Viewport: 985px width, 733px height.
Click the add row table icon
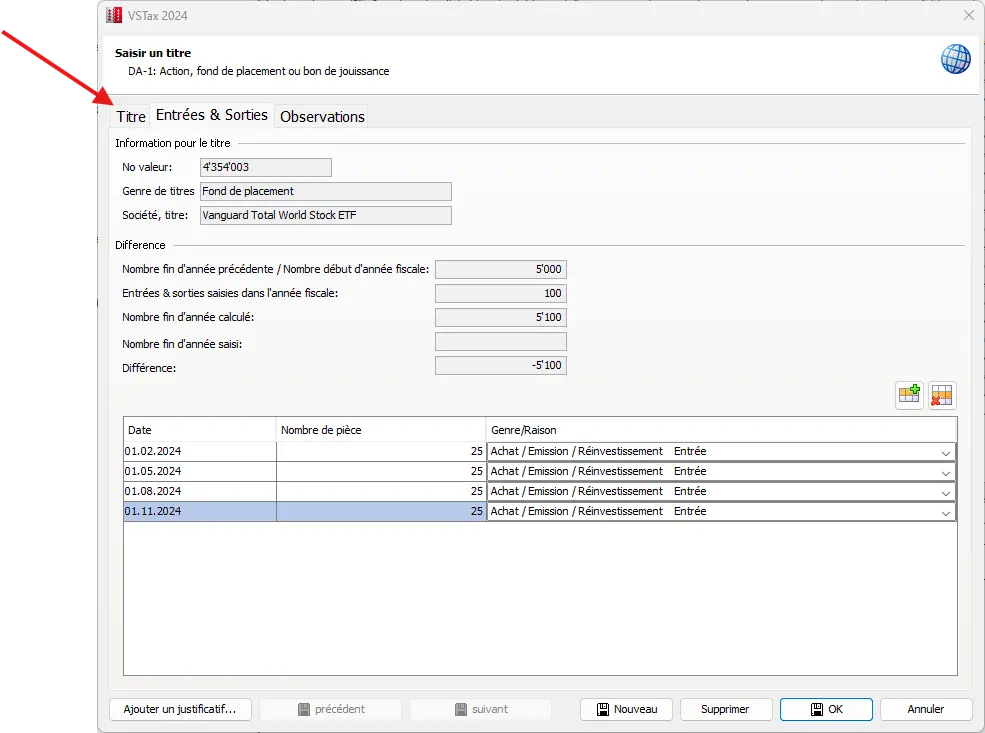(908, 395)
